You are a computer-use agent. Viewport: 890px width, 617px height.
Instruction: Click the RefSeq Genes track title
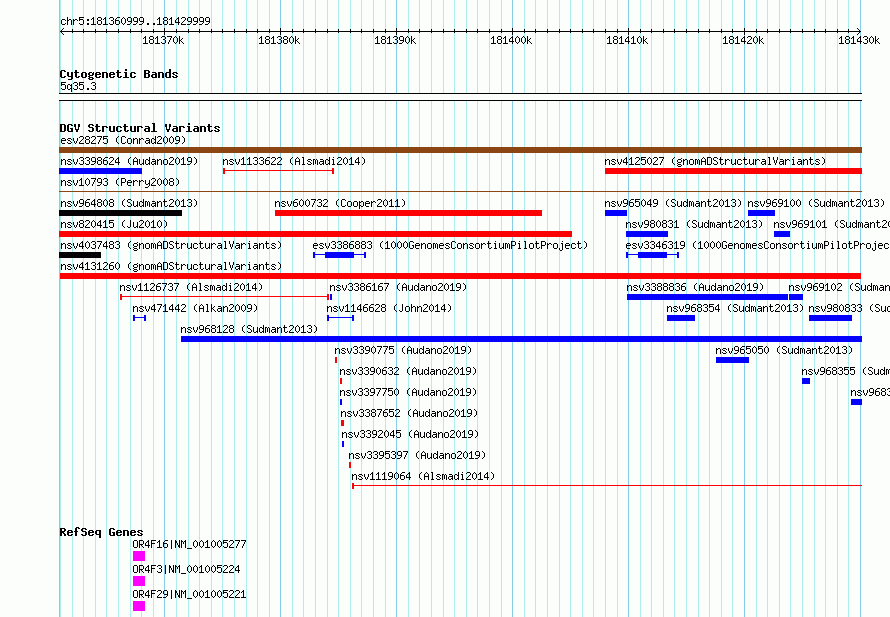pyautogui.click(x=101, y=532)
